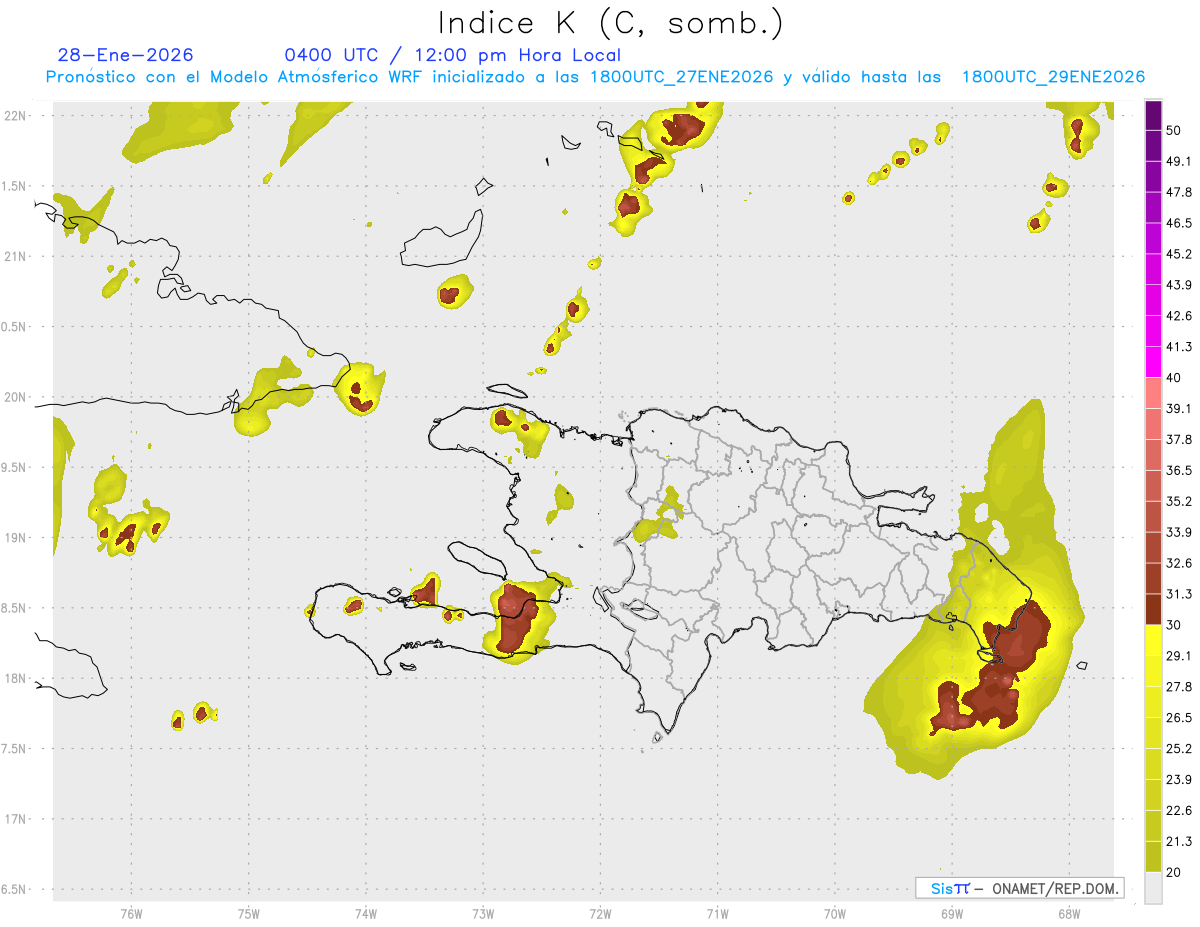
Task: Click the colorbar value "46.5"
Action: 1180,223
